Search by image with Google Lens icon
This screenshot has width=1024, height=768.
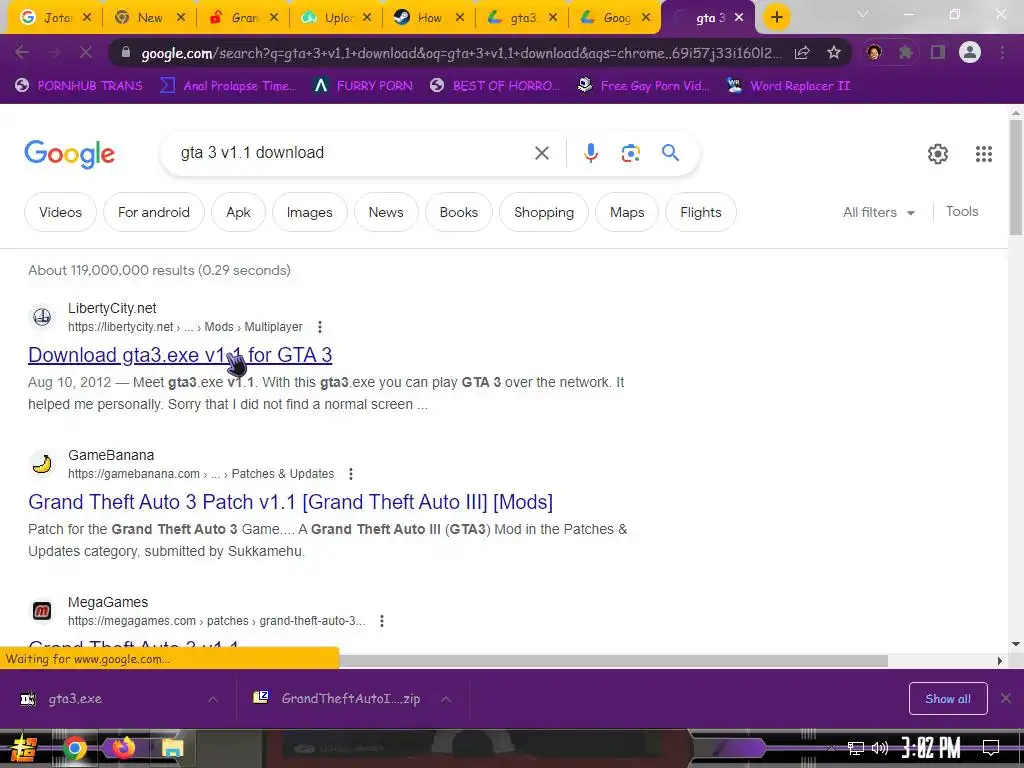630,153
